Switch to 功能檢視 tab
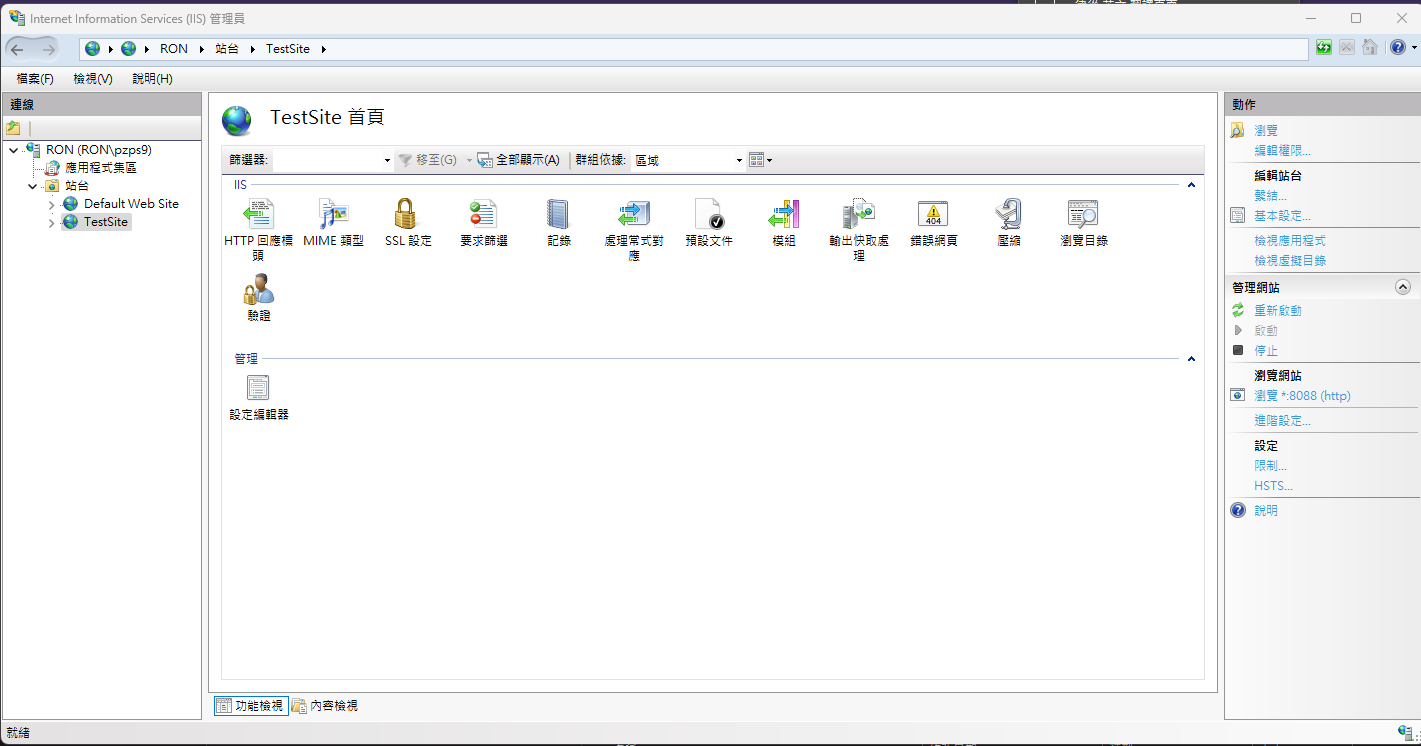1421x746 pixels. click(250, 706)
